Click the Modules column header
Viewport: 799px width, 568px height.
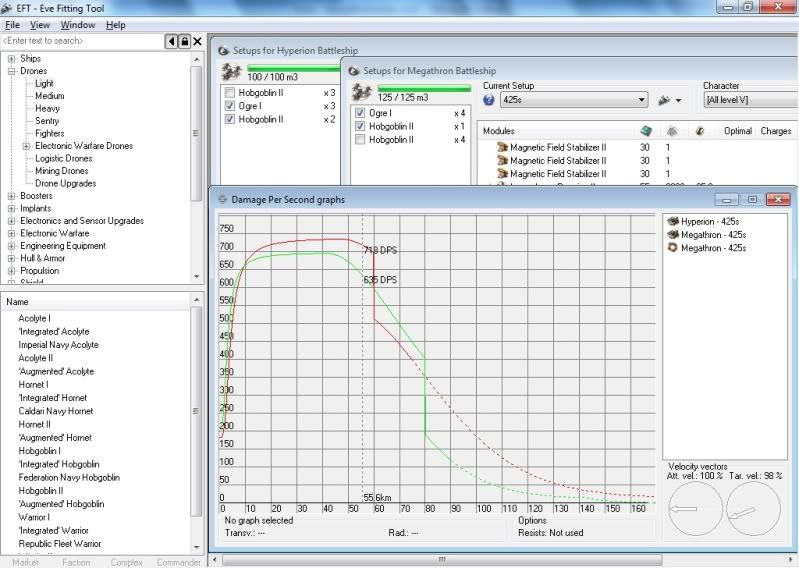(x=498, y=131)
